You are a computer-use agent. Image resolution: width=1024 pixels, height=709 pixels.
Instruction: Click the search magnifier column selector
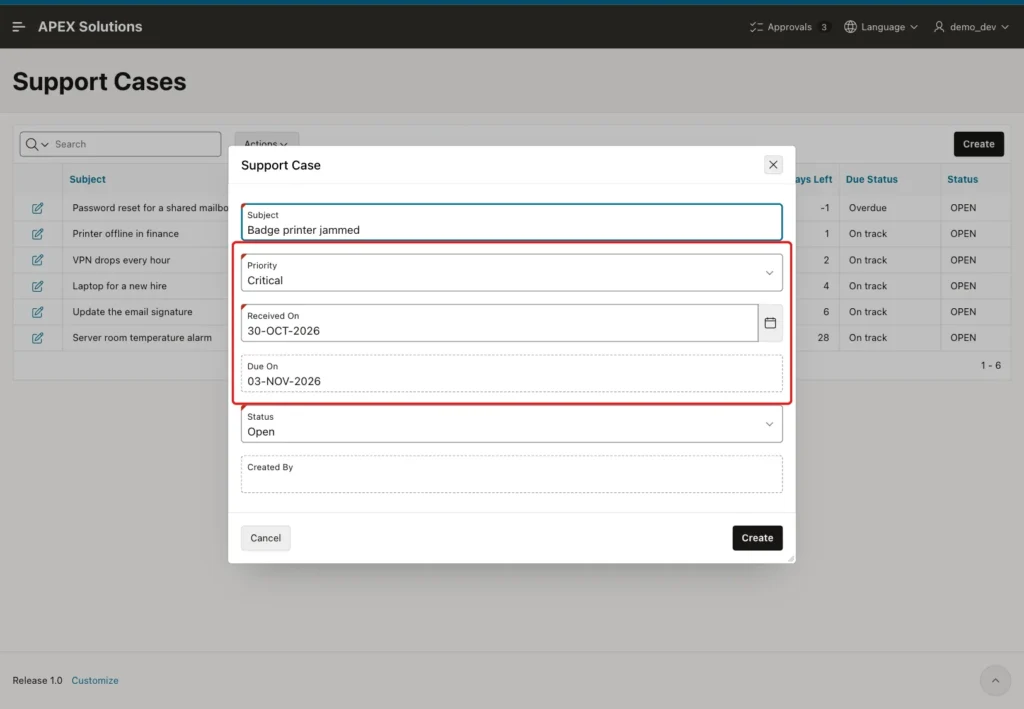click(x=37, y=144)
